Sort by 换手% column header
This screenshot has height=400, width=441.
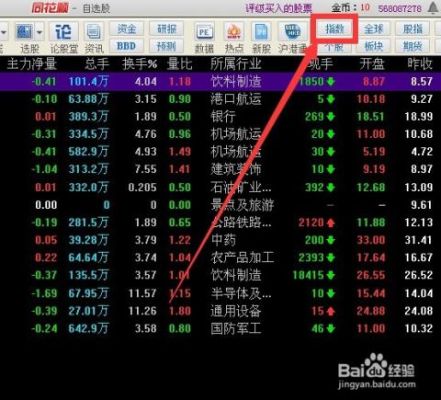(140, 64)
